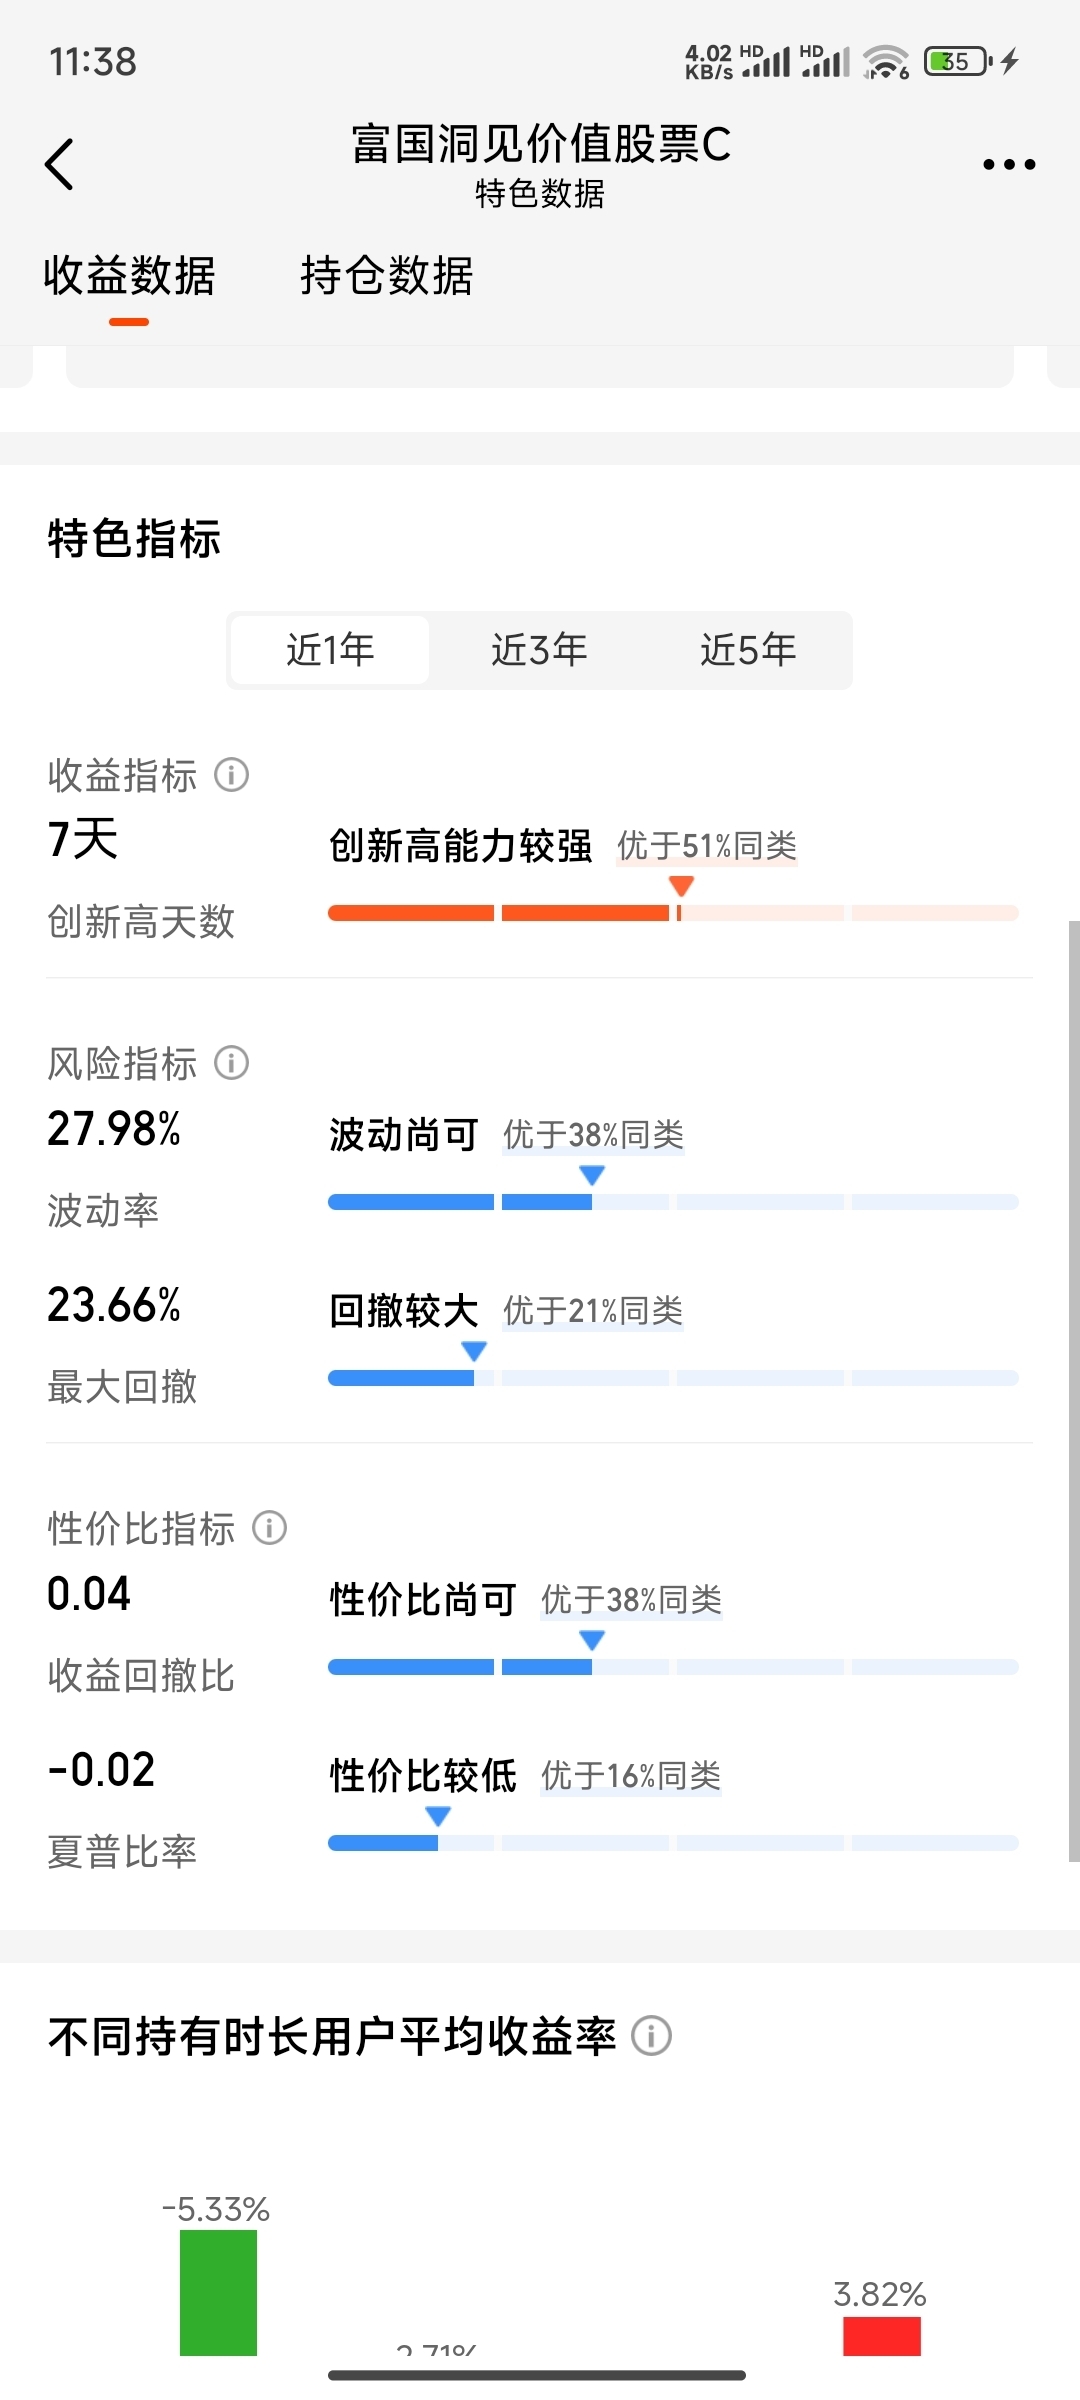Tap the blue 夏普比率 progress bar
The width and height of the screenshot is (1080, 2400).
point(673,1843)
